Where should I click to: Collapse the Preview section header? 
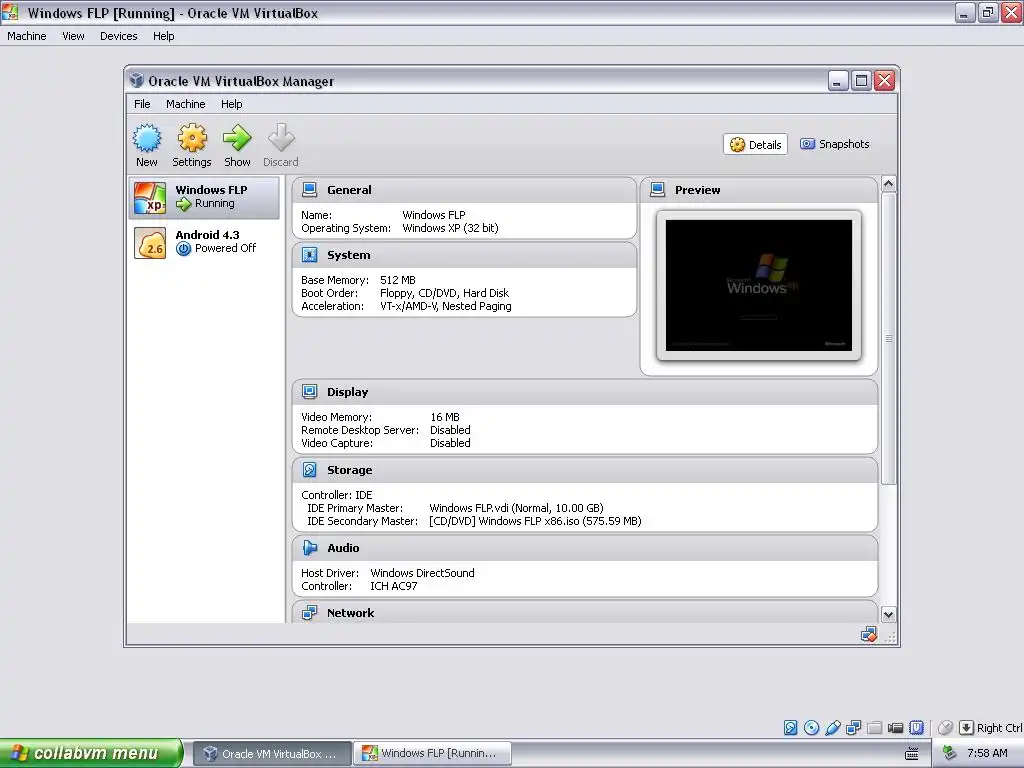759,190
